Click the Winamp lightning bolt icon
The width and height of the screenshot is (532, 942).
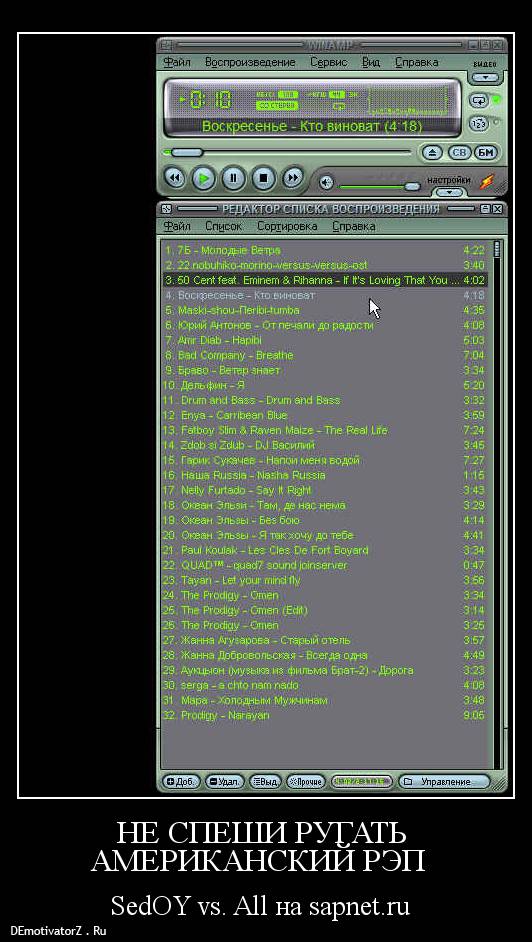pos(487,181)
